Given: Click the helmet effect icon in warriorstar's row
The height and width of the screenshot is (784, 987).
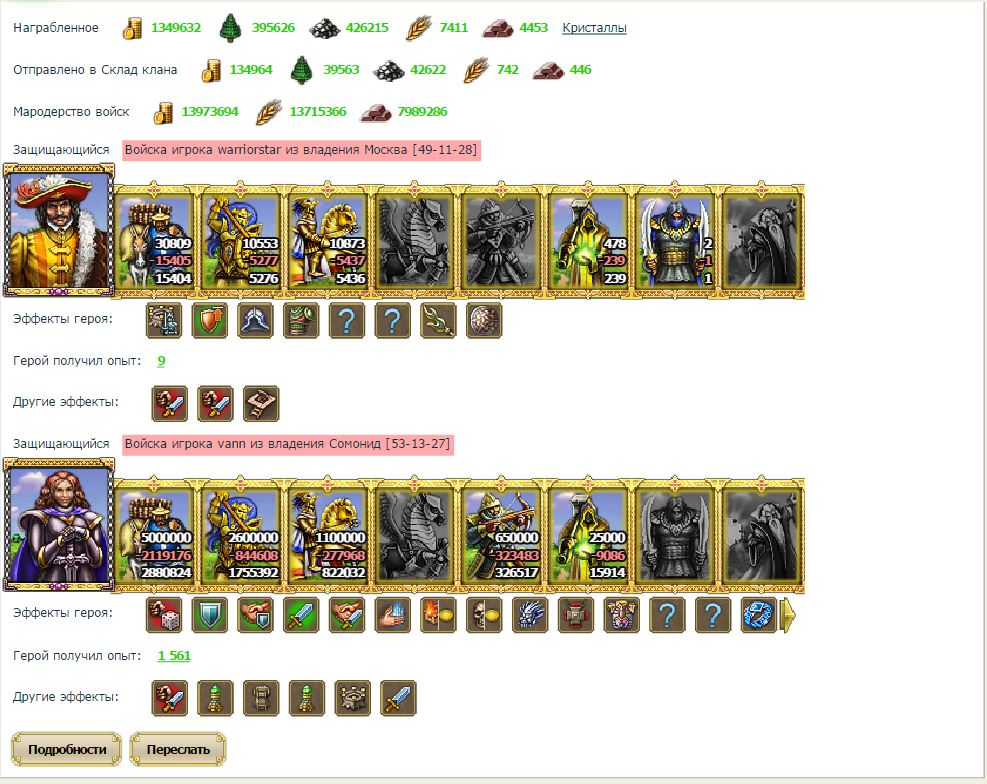Looking at the screenshot, I should tap(256, 320).
